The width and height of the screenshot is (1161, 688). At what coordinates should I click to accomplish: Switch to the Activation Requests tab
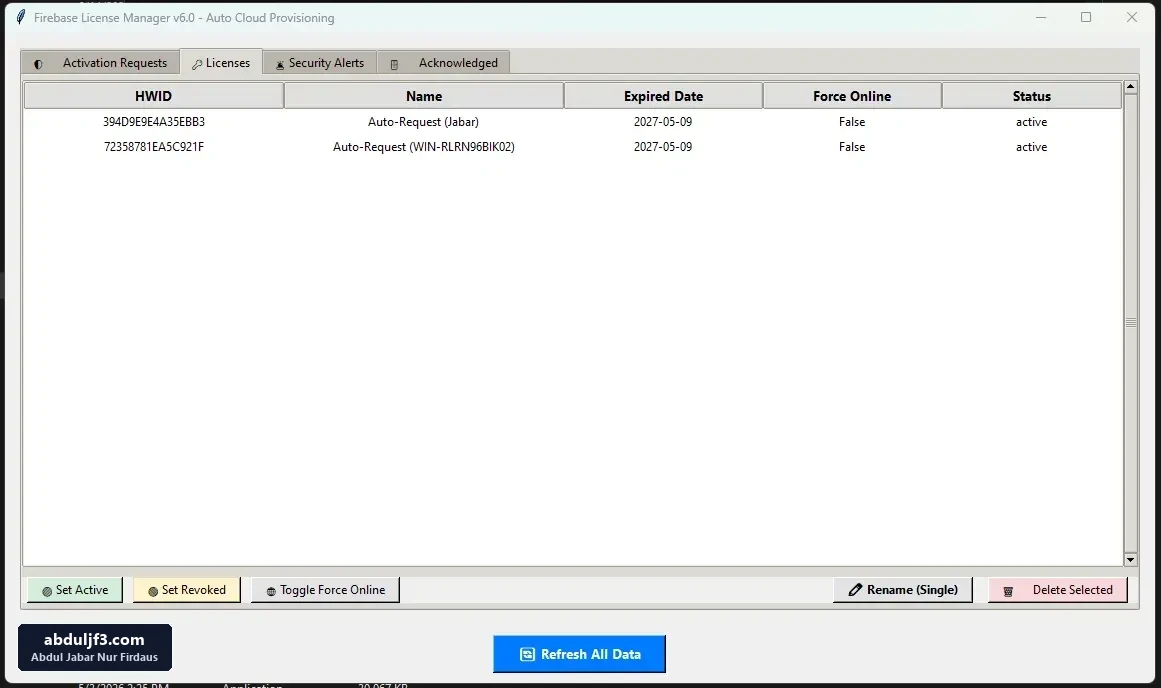(x=100, y=63)
